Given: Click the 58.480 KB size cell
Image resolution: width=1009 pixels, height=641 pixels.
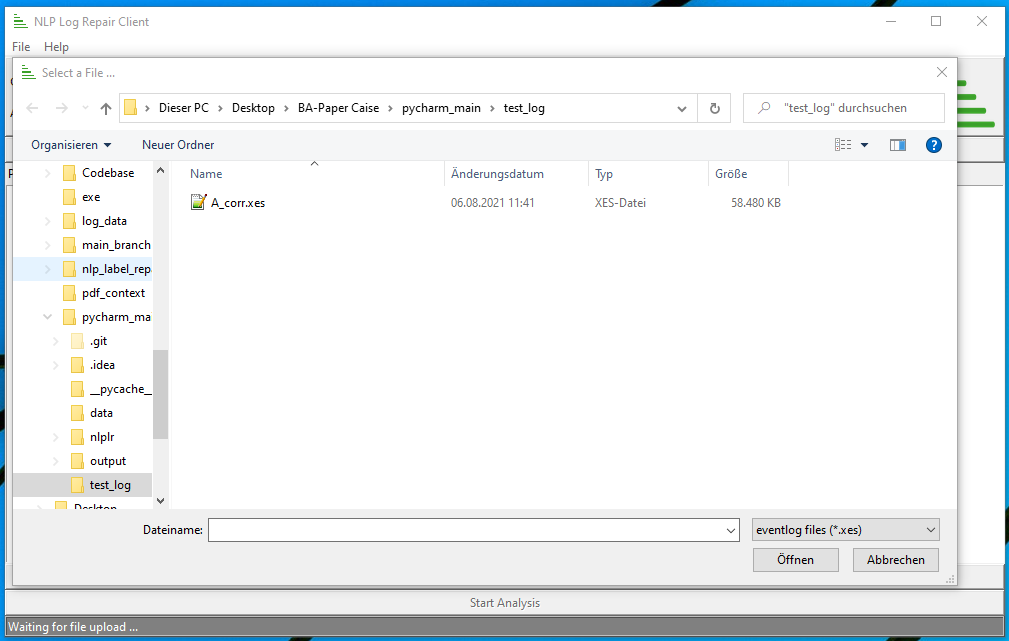Looking at the screenshot, I should (x=755, y=203).
